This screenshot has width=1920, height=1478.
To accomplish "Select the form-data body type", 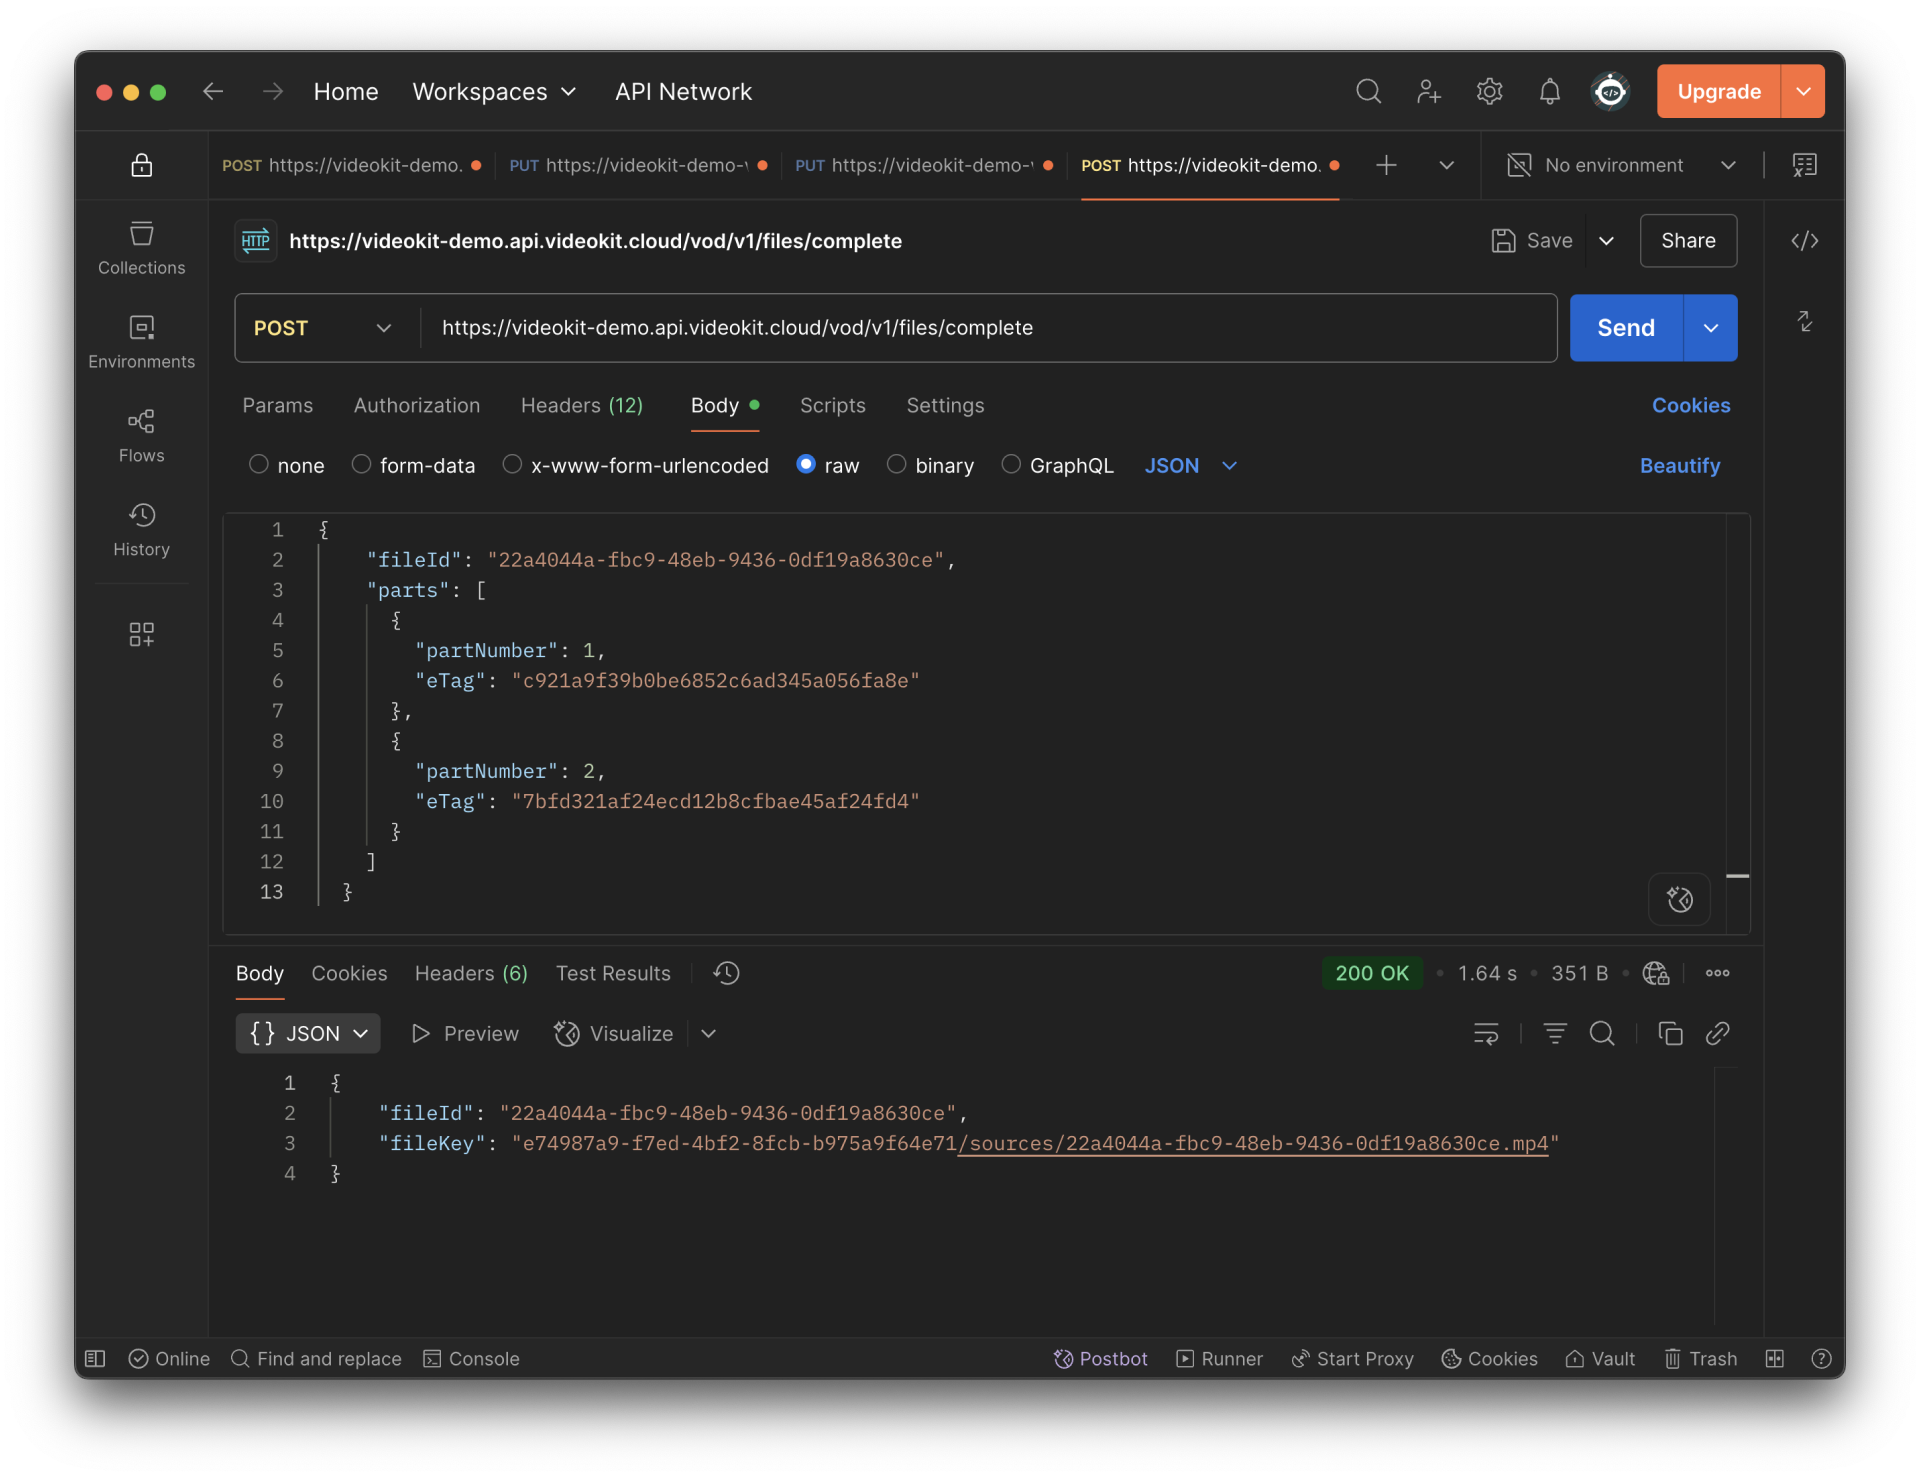I will pos(361,465).
